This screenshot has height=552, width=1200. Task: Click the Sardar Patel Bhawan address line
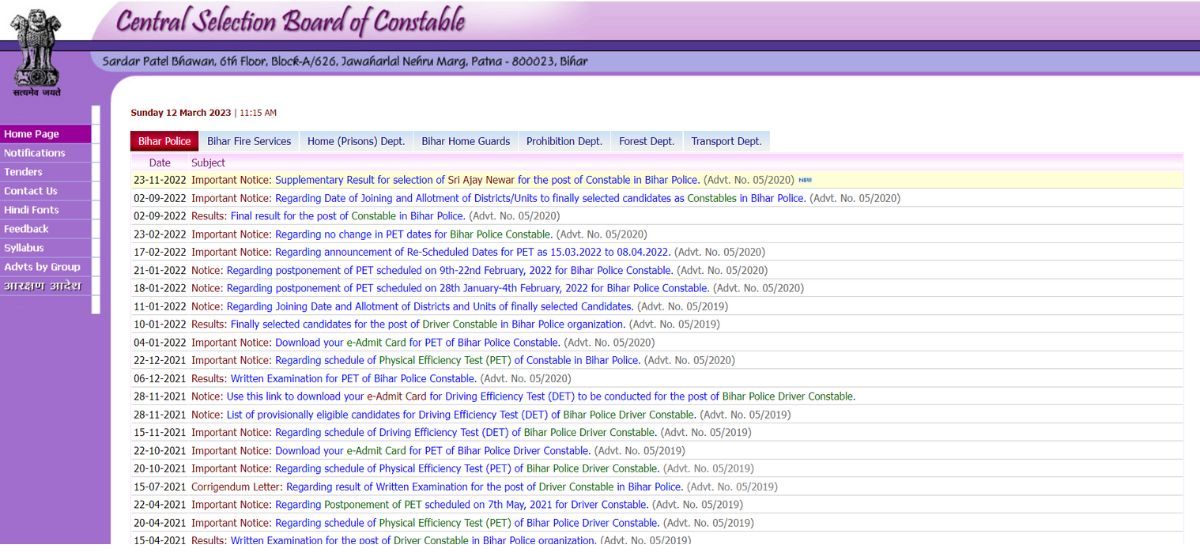pyautogui.click(x=345, y=61)
